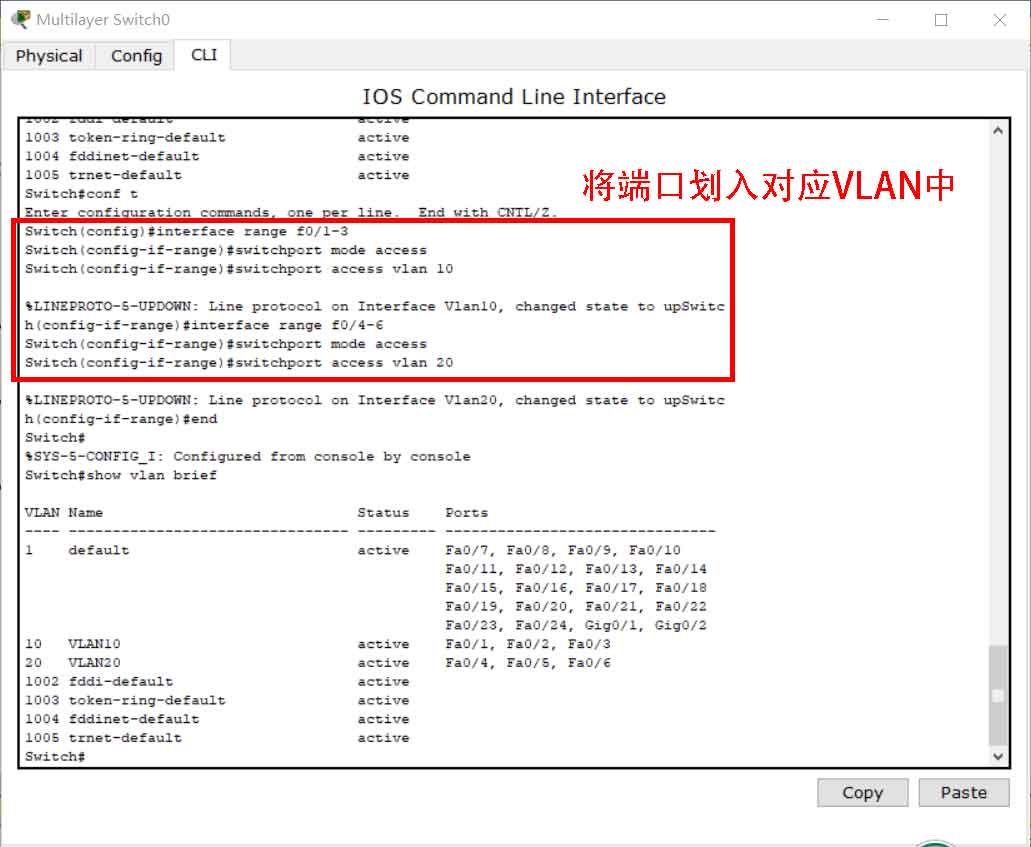Click the VLAN10 row name
This screenshot has width=1031, height=847.
(x=94, y=644)
